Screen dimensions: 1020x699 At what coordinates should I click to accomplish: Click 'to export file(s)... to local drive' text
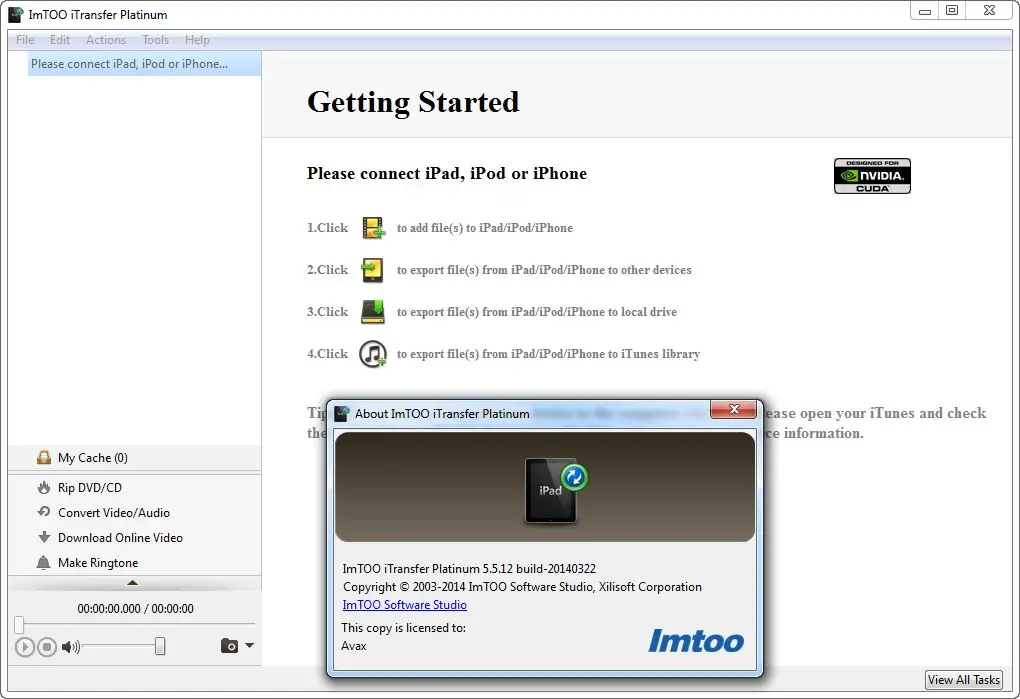pos(537,312)
